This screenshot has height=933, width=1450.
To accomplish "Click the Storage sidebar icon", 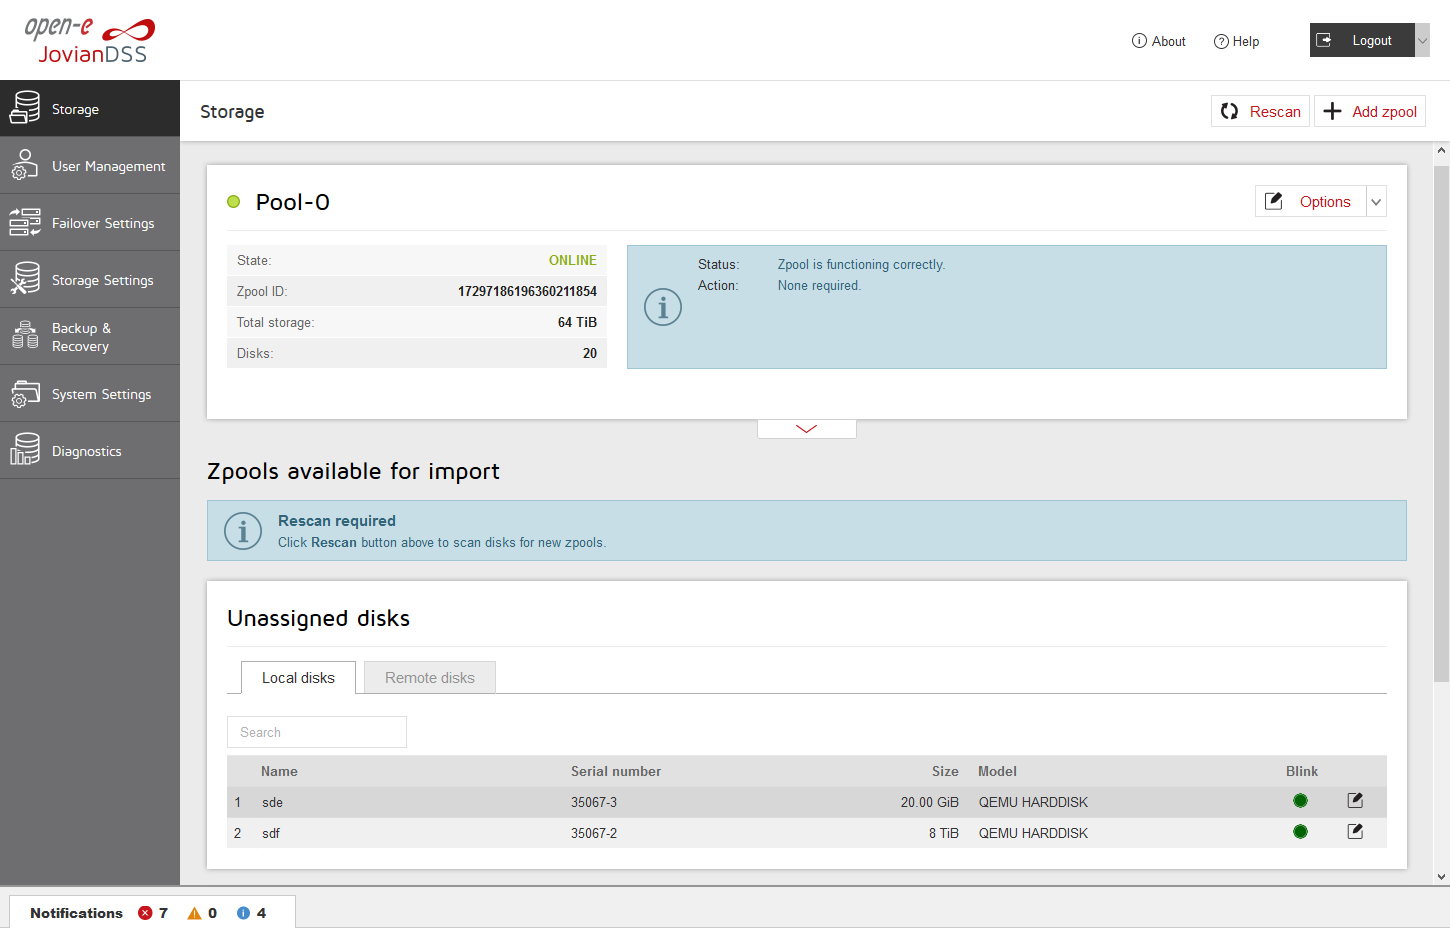I will tap(25, 108).
